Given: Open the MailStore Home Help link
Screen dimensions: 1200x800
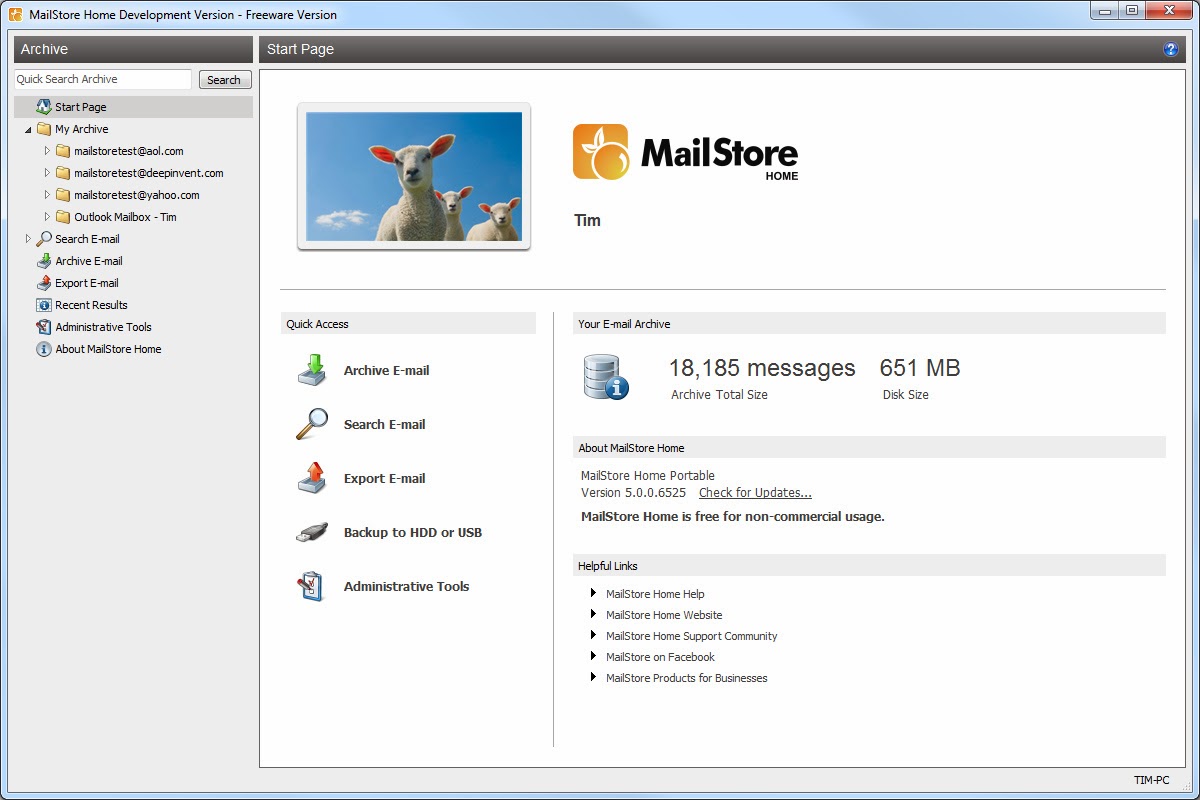Looking at the screenshot, I should point(655,594).
